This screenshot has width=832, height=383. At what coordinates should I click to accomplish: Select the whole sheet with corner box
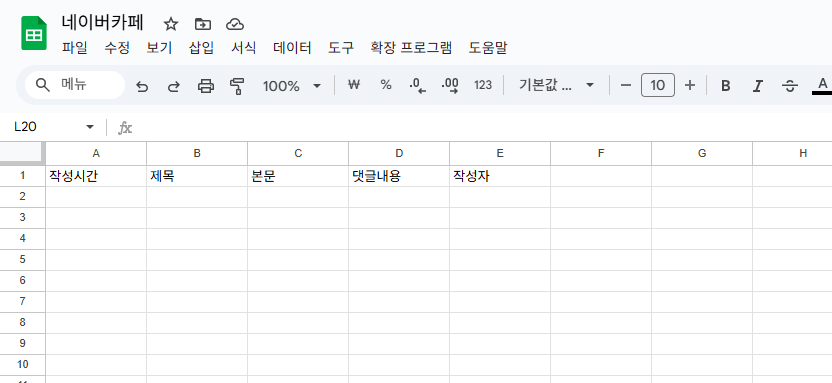pyautogui.click(x=23, y=153)
